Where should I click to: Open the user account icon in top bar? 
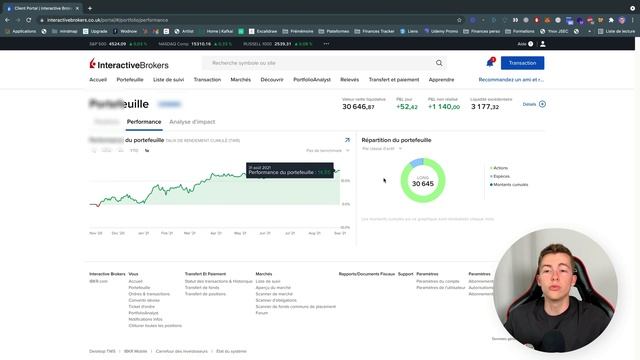click(543, 44)
